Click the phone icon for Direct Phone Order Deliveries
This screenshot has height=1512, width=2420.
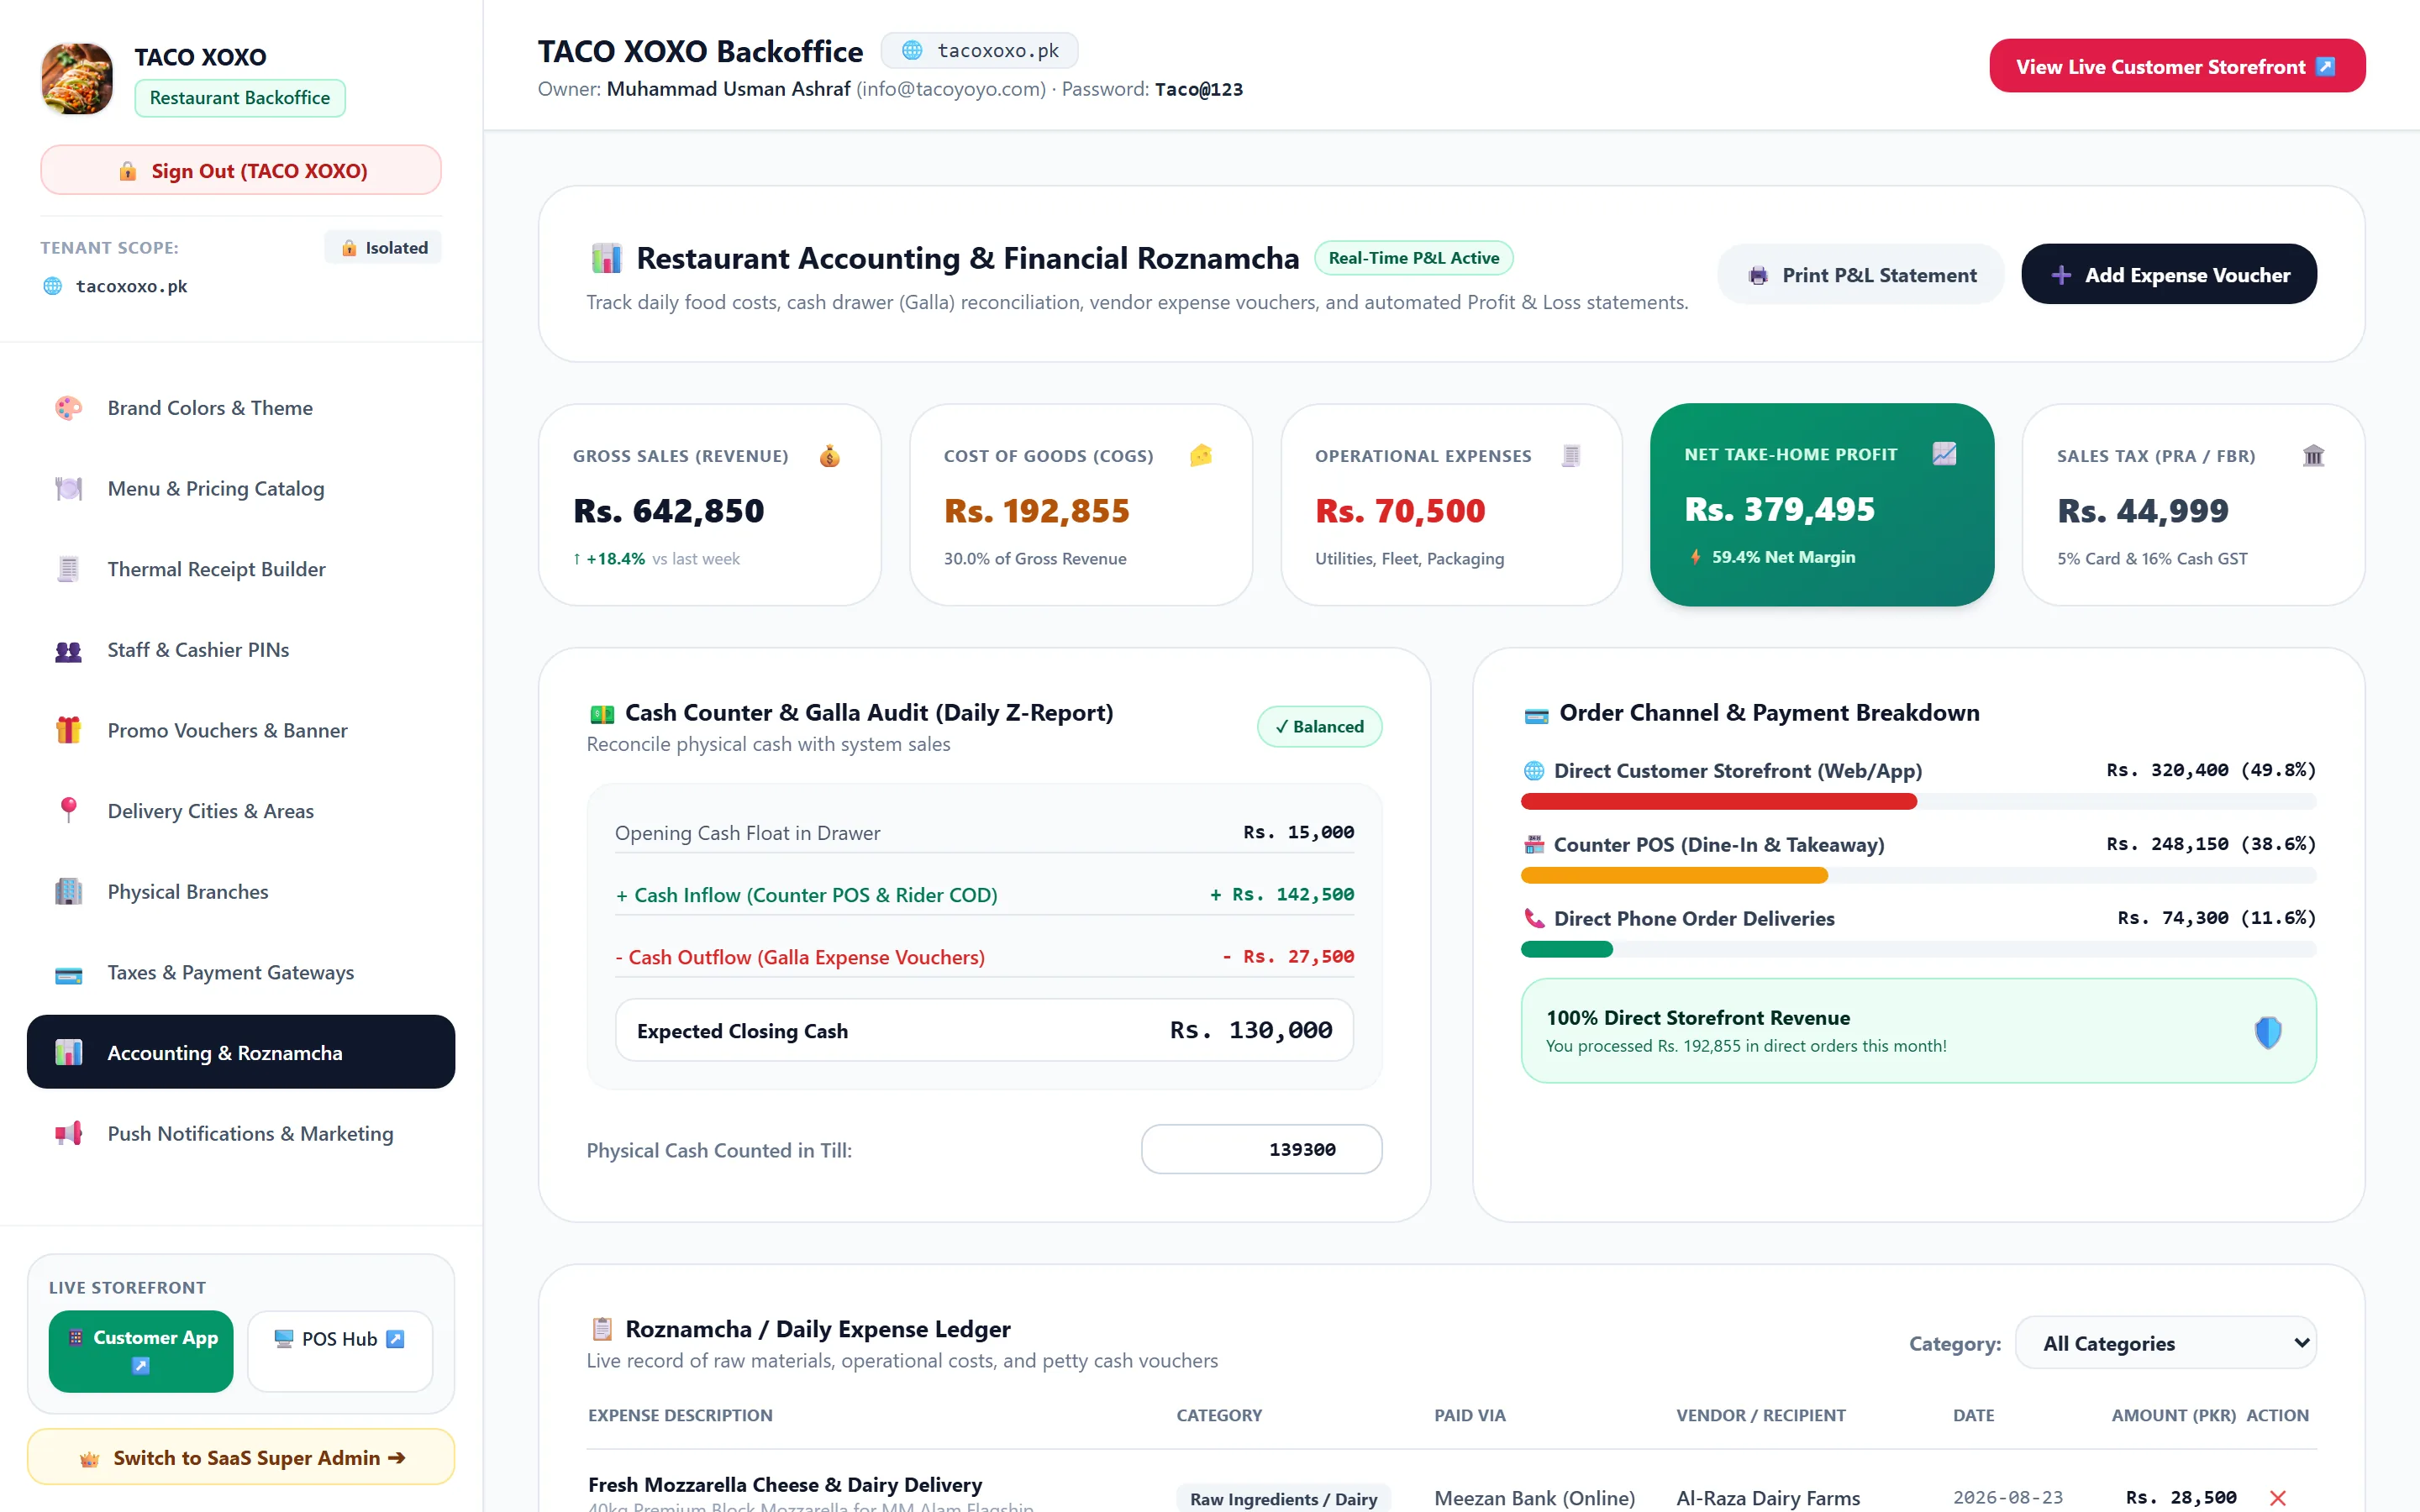coord(1534,918)
